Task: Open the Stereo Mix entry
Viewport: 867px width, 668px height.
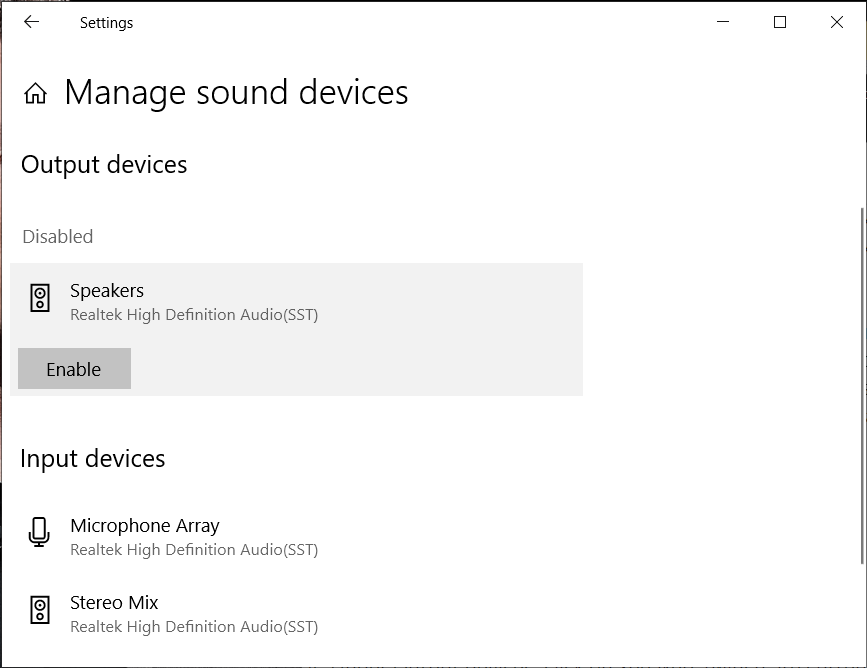Action: 296,614
